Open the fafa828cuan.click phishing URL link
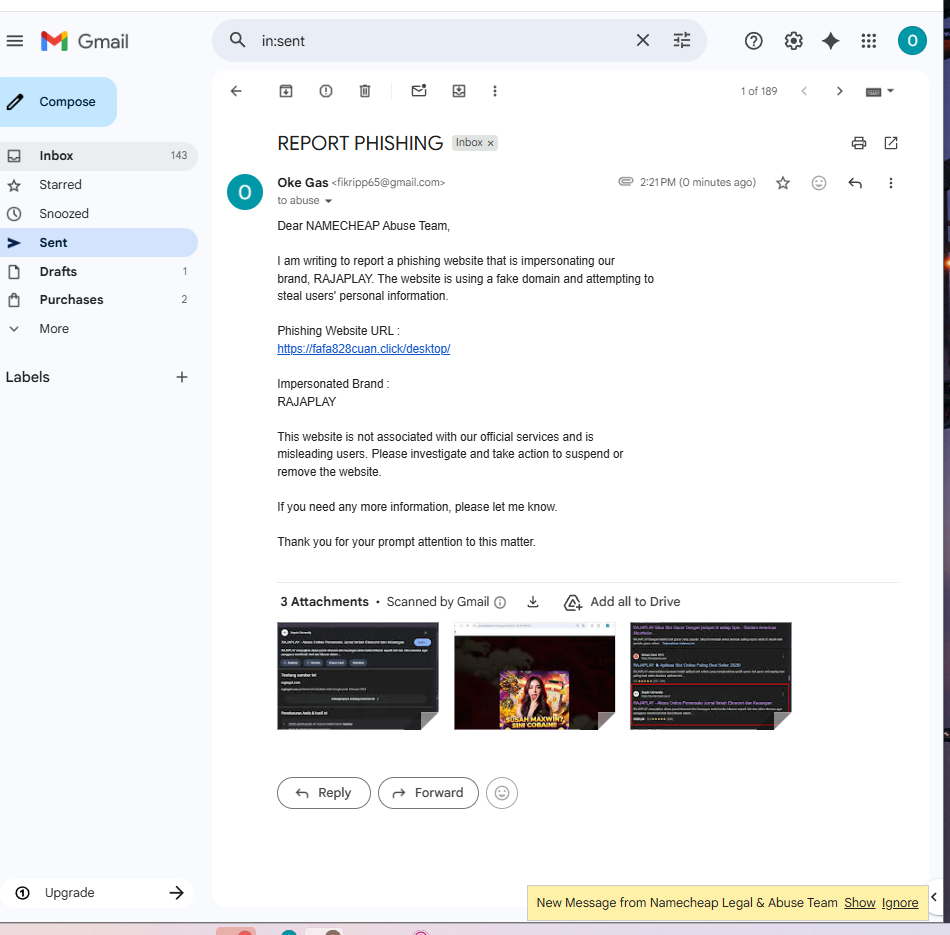This screenshot has height=935, width=950. pos(364,349)
